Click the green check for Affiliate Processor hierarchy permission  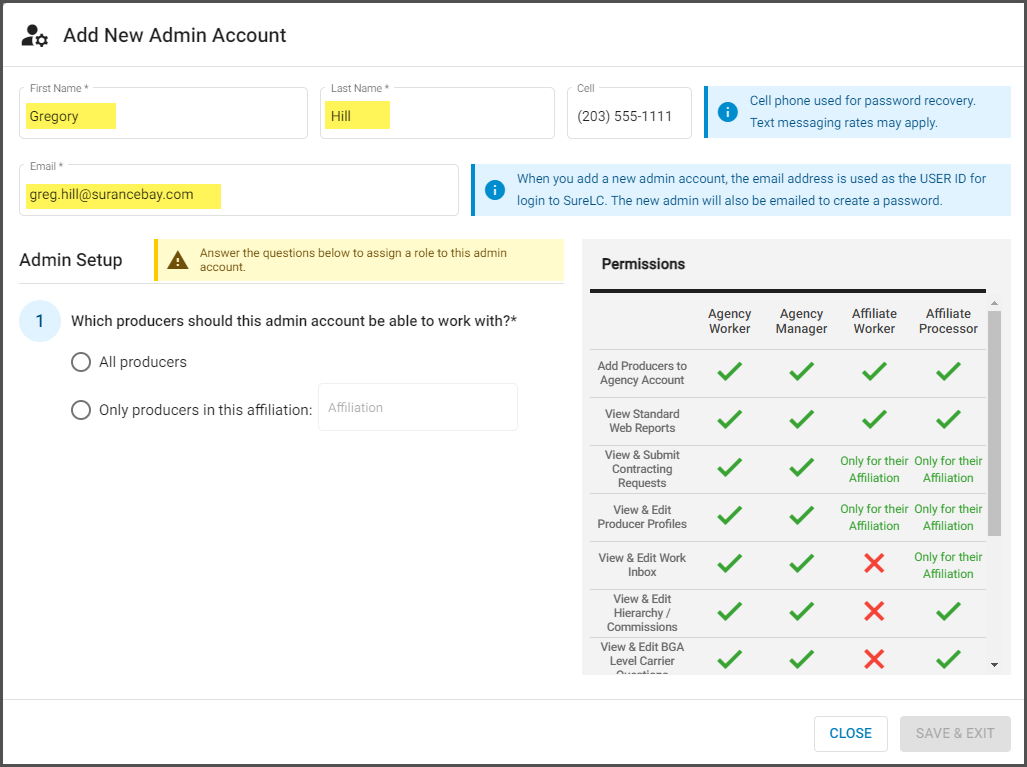point(948,611)
